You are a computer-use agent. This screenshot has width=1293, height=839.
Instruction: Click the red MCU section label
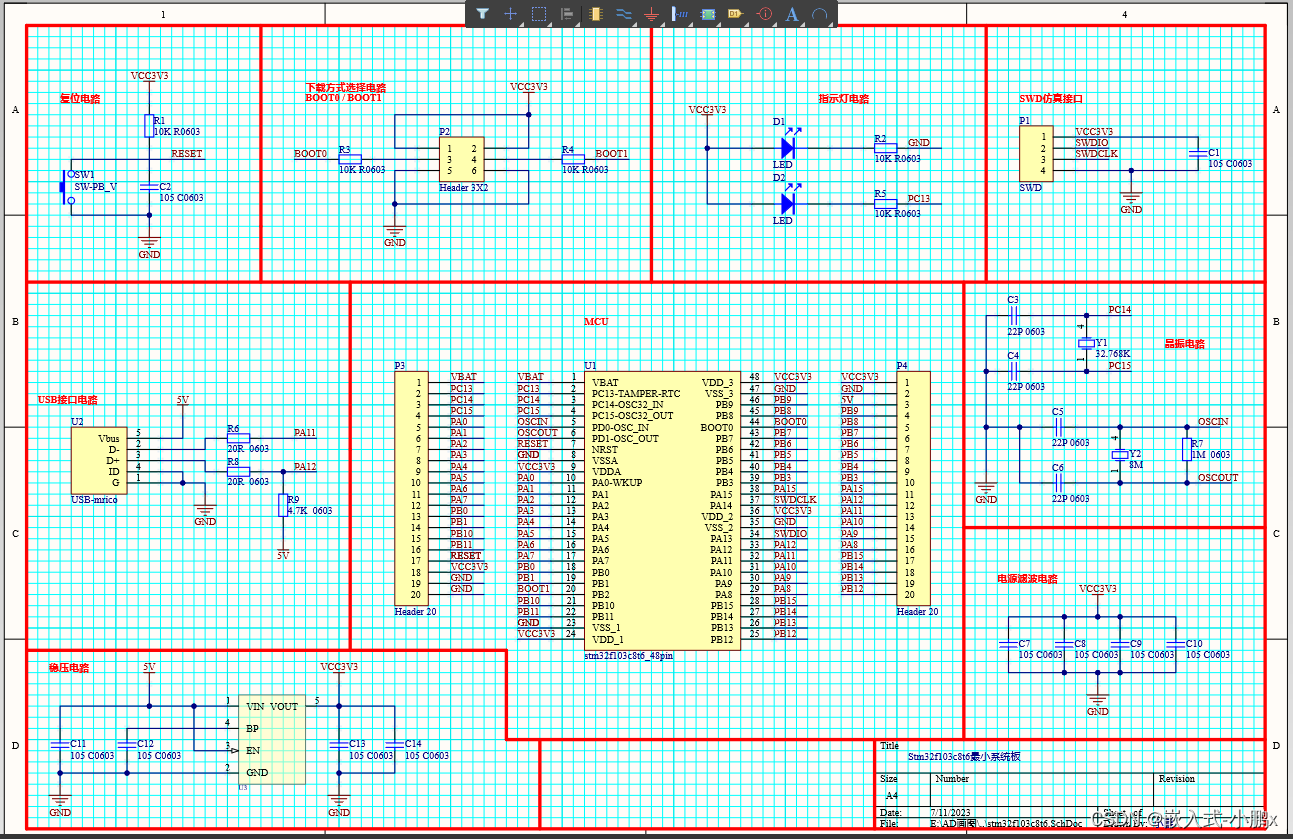596,322
